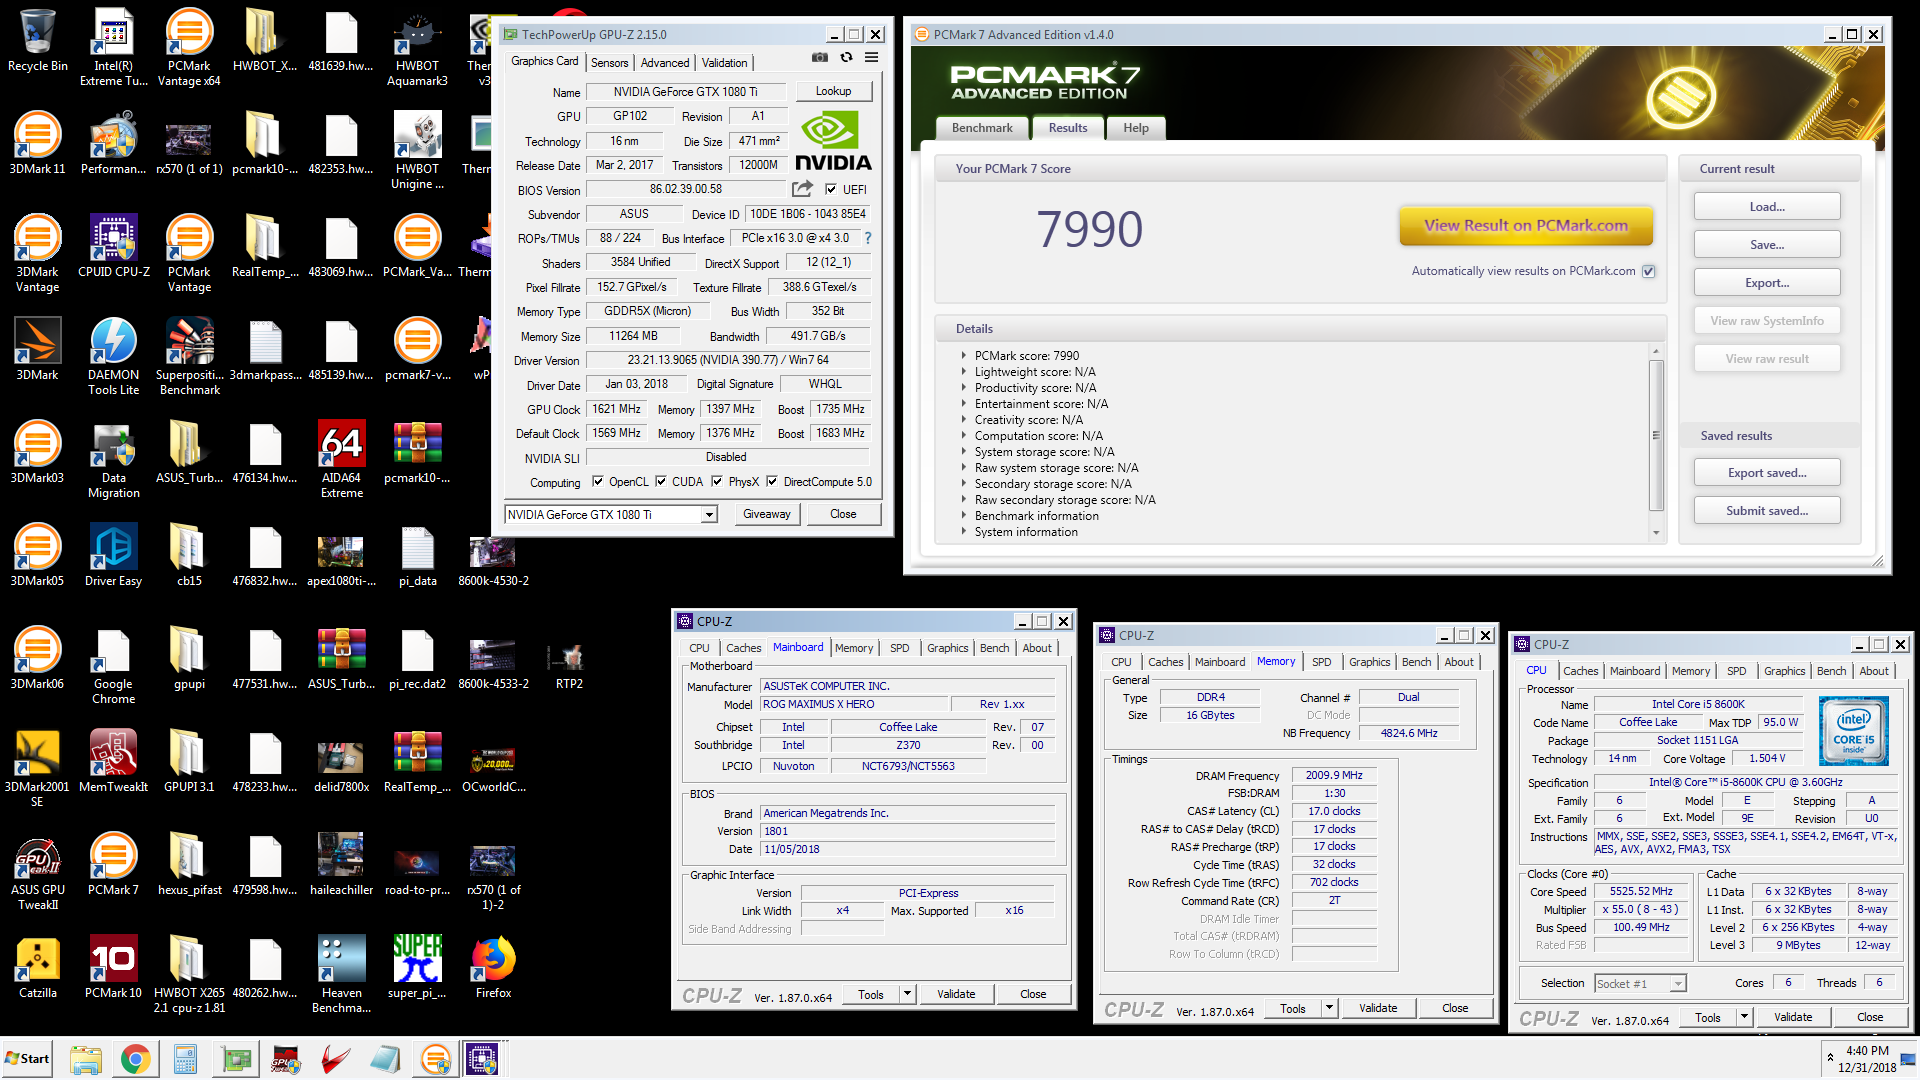Select the ASUS GPU TweakII desktop icon
1920x1080 pixels.
38,872
